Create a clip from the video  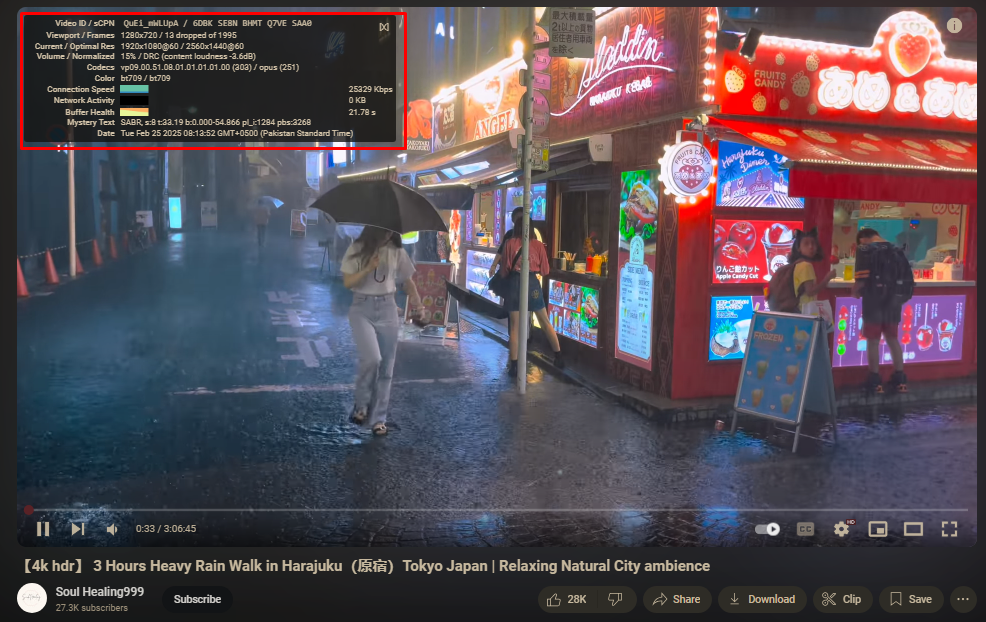pyautogui.click(x=841, y=599)
